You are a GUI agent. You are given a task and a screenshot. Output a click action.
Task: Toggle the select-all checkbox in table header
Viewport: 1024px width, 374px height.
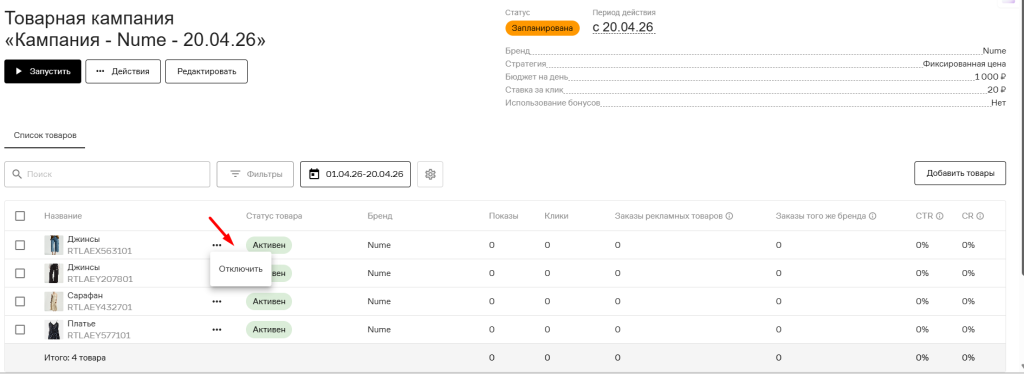click(20, 216)
